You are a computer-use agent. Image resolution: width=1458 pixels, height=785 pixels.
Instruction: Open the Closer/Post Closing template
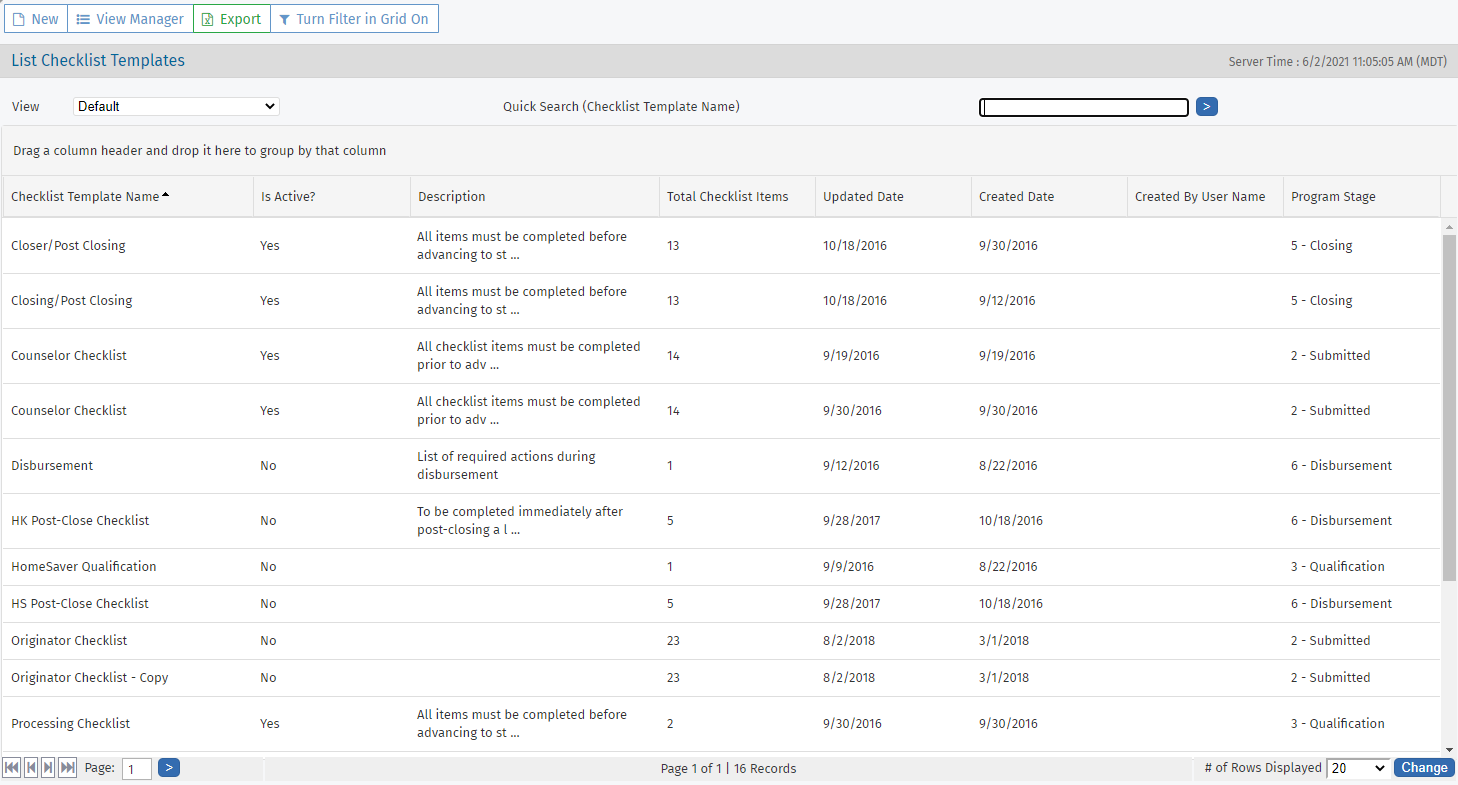[x=68, y=245]
